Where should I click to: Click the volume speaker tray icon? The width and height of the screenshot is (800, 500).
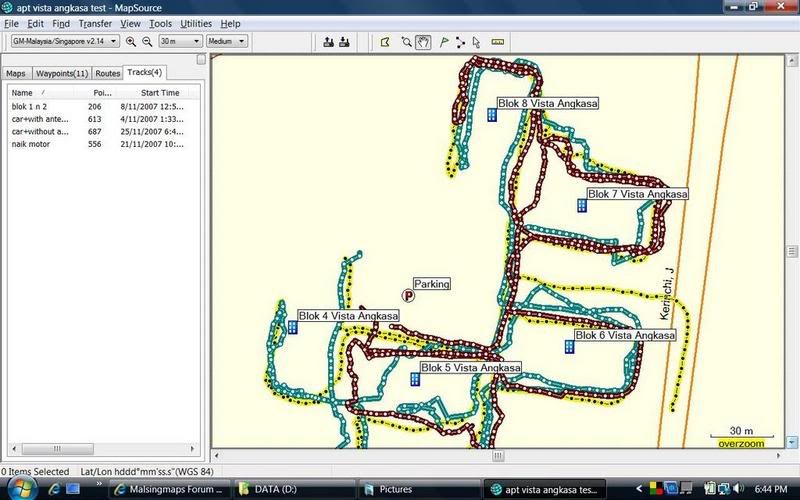coord(738,489)
